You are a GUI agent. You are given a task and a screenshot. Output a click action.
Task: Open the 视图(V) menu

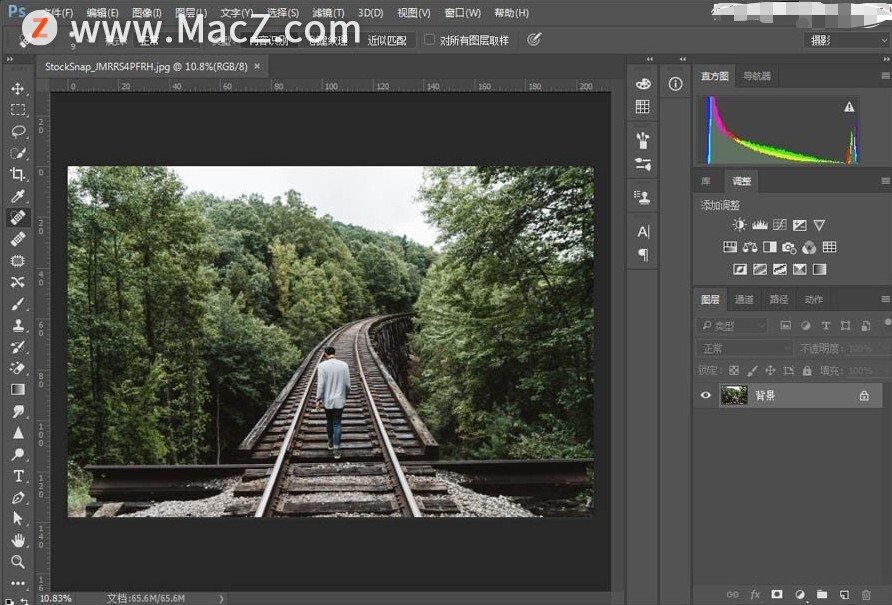(414, 13)
